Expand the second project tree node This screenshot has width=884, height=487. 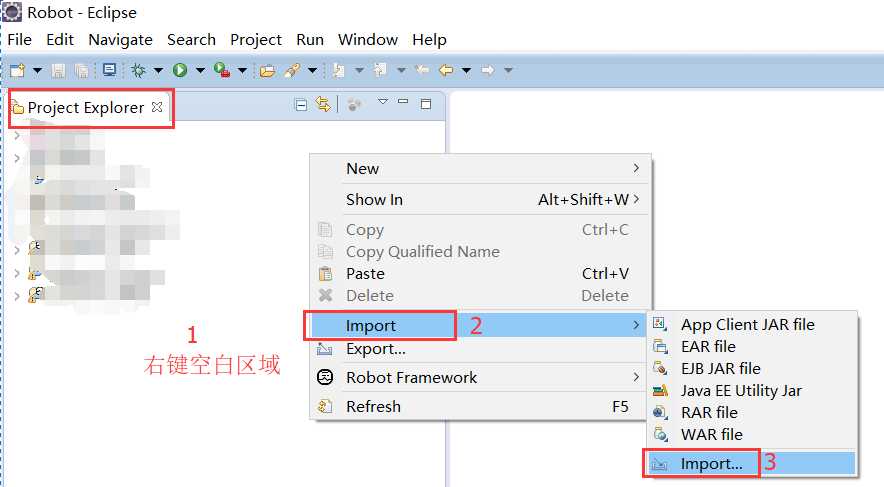pyautogui.click(x=17, y=158)
